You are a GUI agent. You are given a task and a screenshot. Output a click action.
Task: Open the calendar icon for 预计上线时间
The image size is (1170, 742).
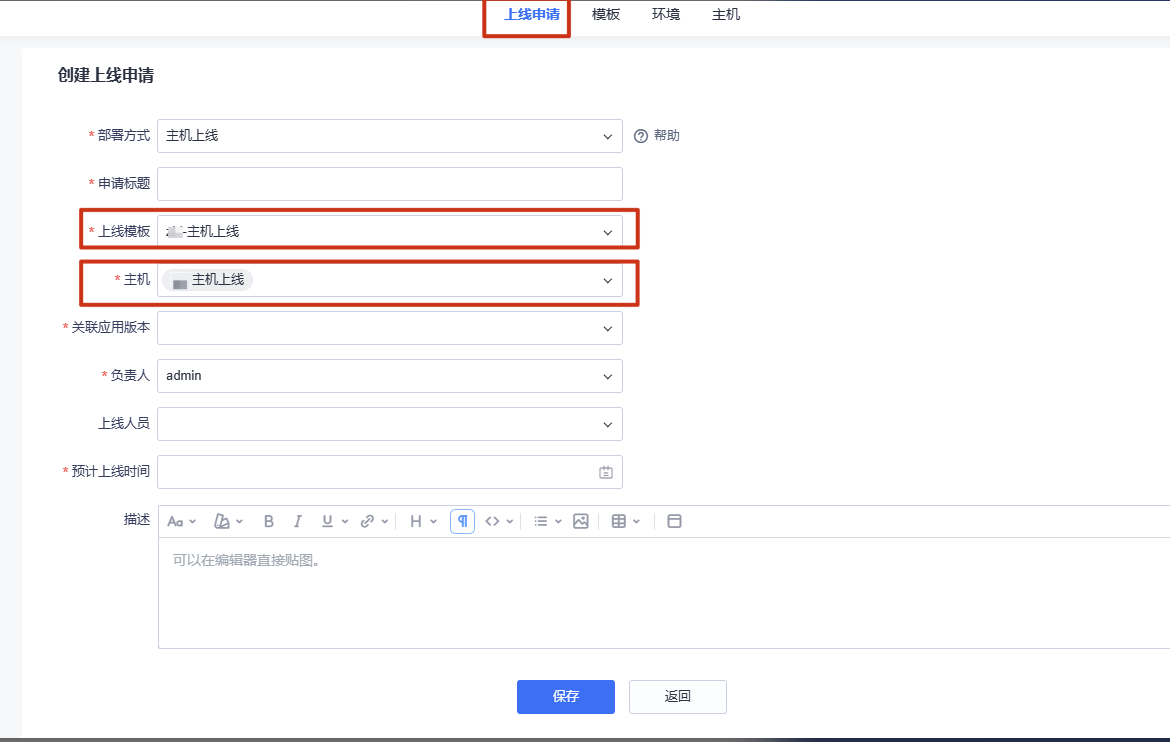[606, 473]
